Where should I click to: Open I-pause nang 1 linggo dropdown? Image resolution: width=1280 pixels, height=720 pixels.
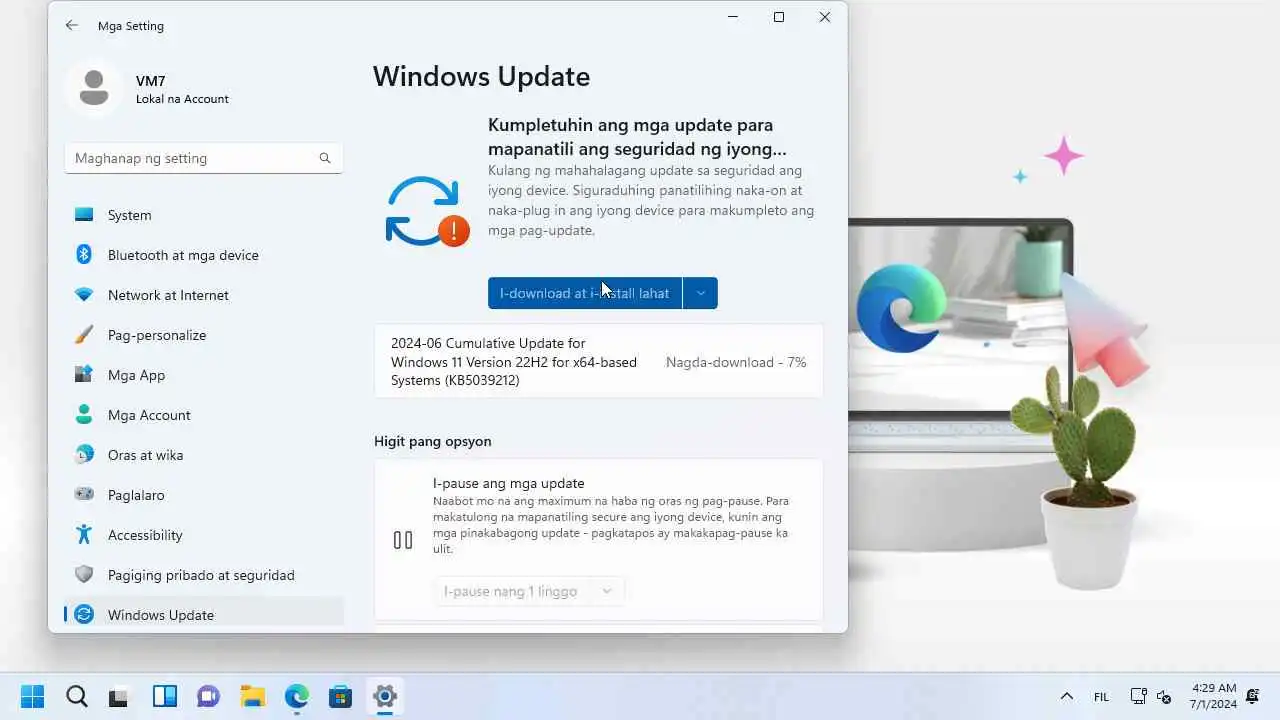pyautogui.click(x=529, y=591)
